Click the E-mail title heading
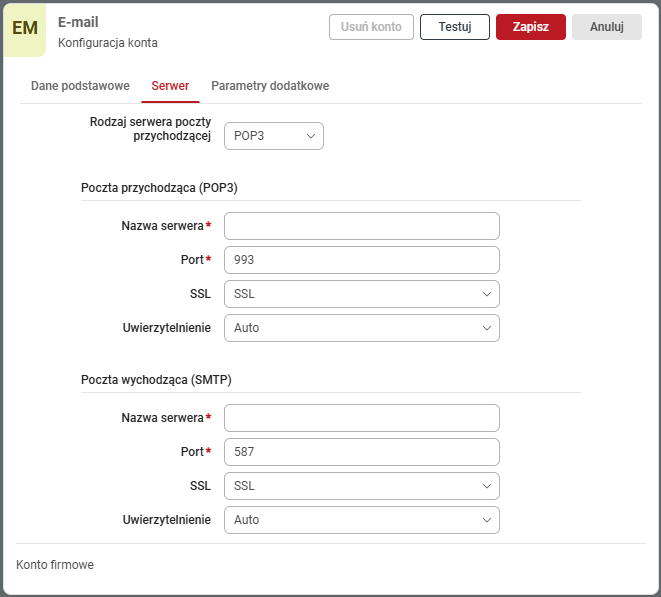 pos(78,22)
